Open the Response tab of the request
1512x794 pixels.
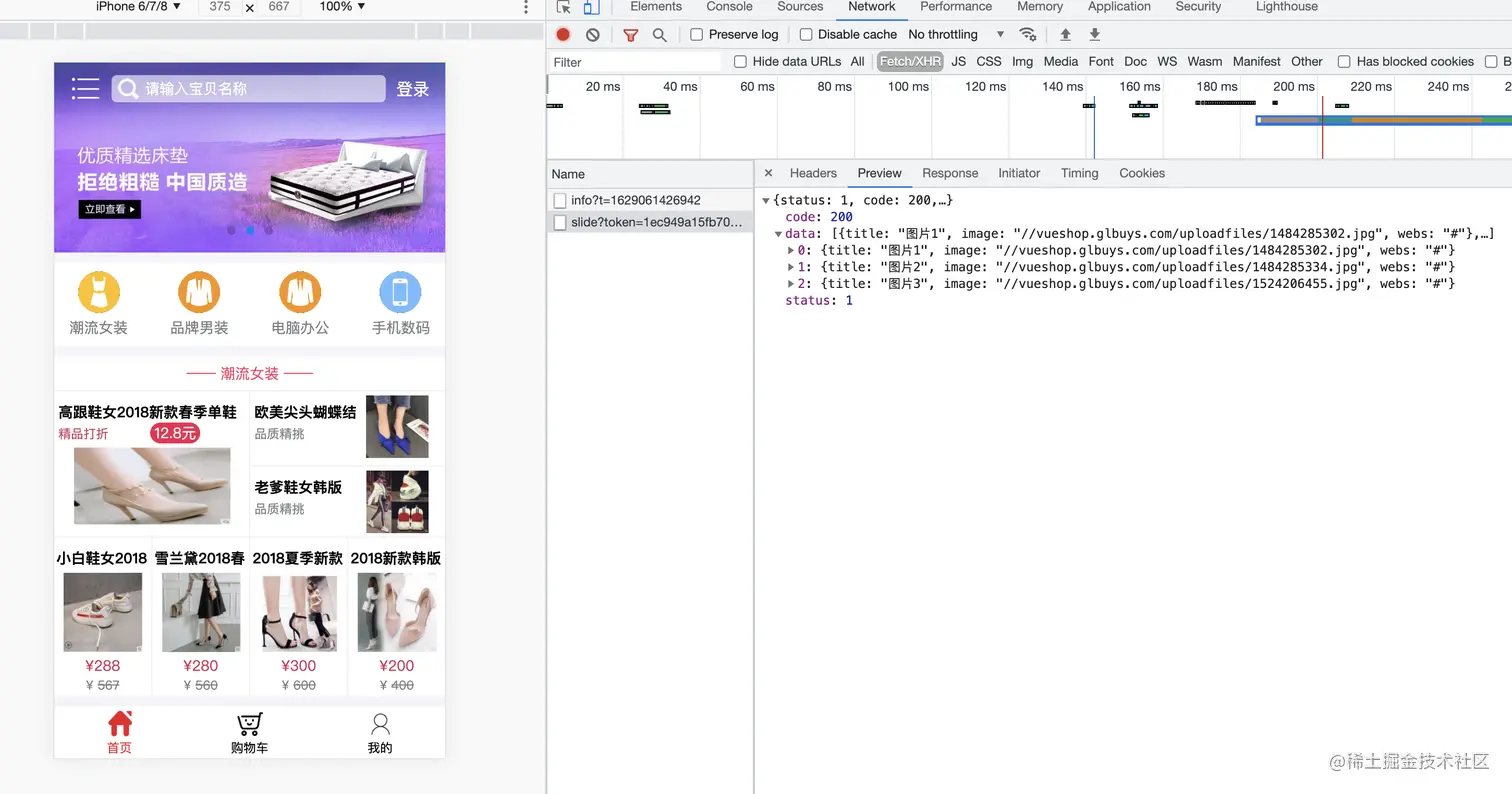[950, 173]
